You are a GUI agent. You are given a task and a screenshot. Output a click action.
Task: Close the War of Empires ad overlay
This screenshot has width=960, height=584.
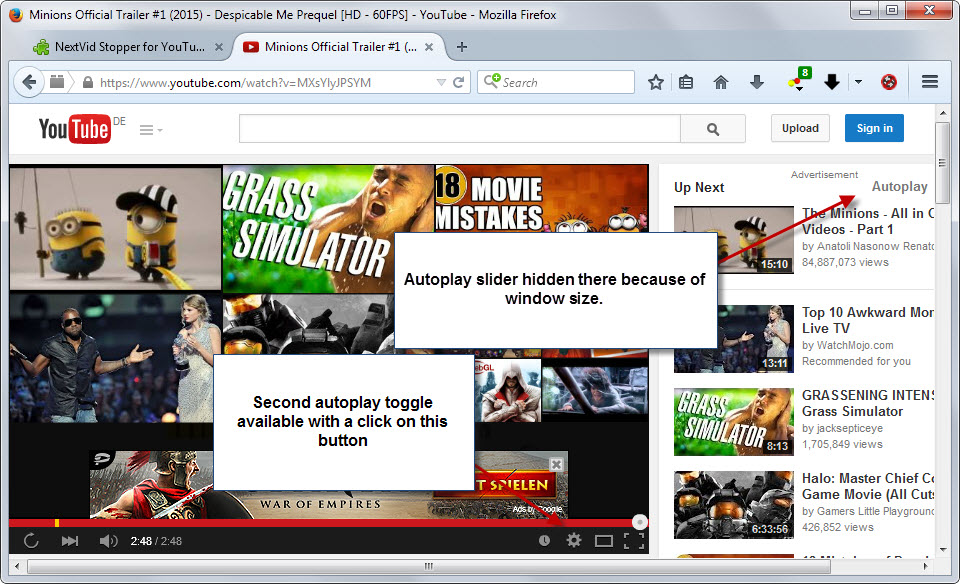coord(557,465)
